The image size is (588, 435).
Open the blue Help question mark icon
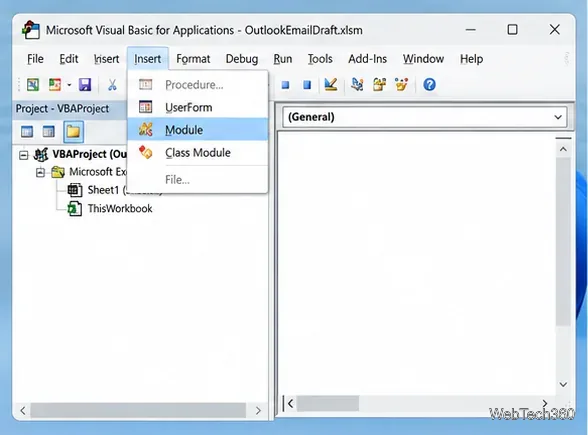pos(429,85)
